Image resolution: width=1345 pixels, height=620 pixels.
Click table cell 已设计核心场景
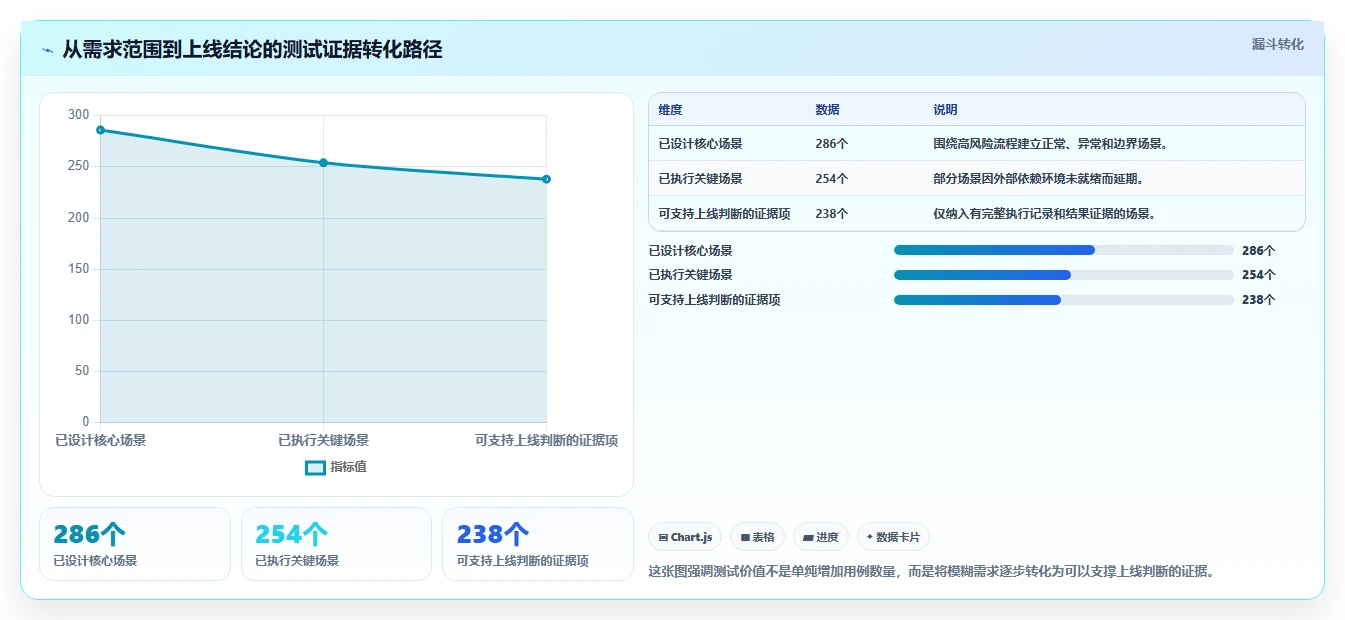pos(700,144)
